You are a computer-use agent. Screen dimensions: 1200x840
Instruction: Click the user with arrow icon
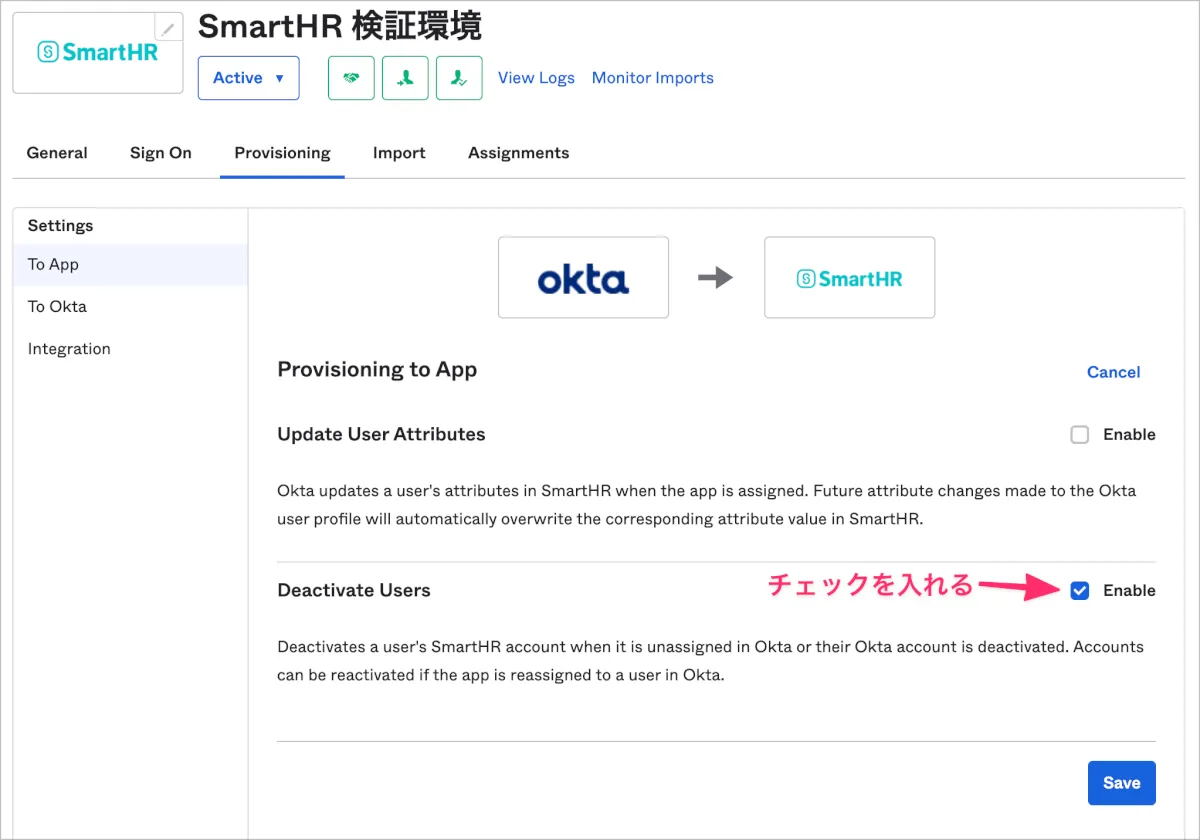(405, 78)
